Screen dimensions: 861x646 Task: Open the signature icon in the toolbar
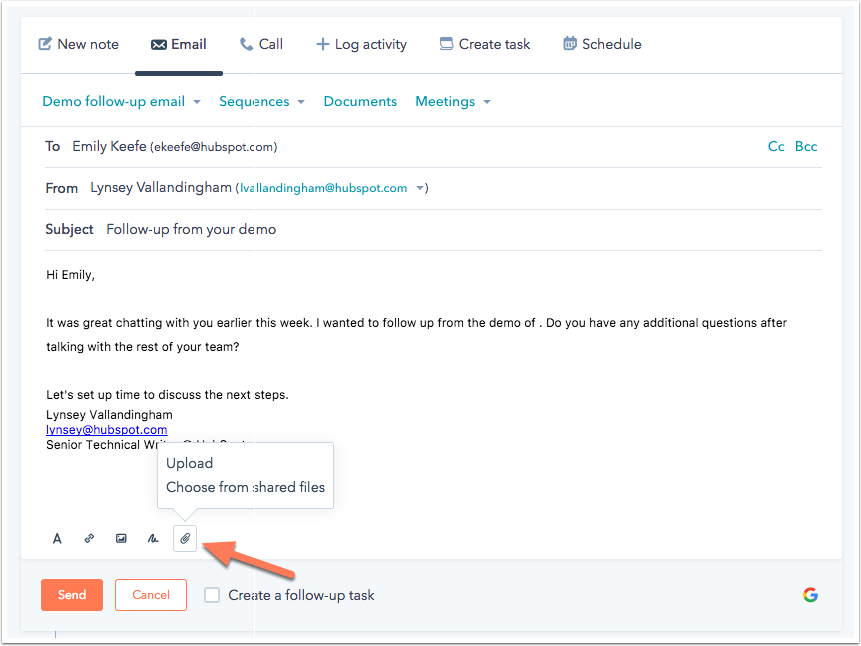(153, 538)
